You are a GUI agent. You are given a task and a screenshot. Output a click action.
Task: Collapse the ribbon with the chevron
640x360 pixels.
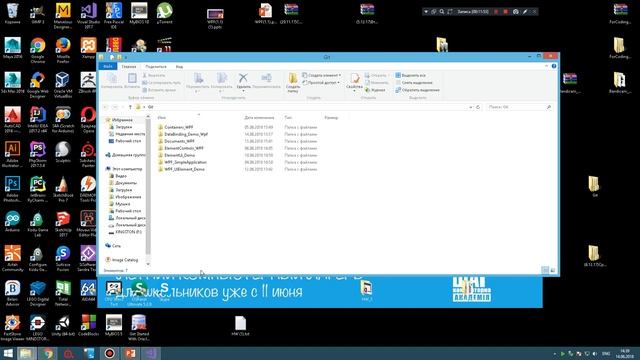click(x=547, y=66)
